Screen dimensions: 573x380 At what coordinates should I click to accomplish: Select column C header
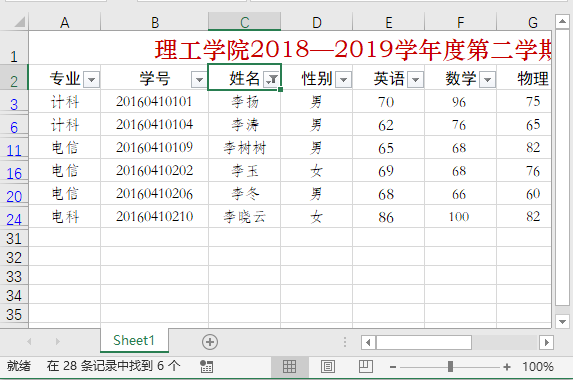click(x=244, y=23)
